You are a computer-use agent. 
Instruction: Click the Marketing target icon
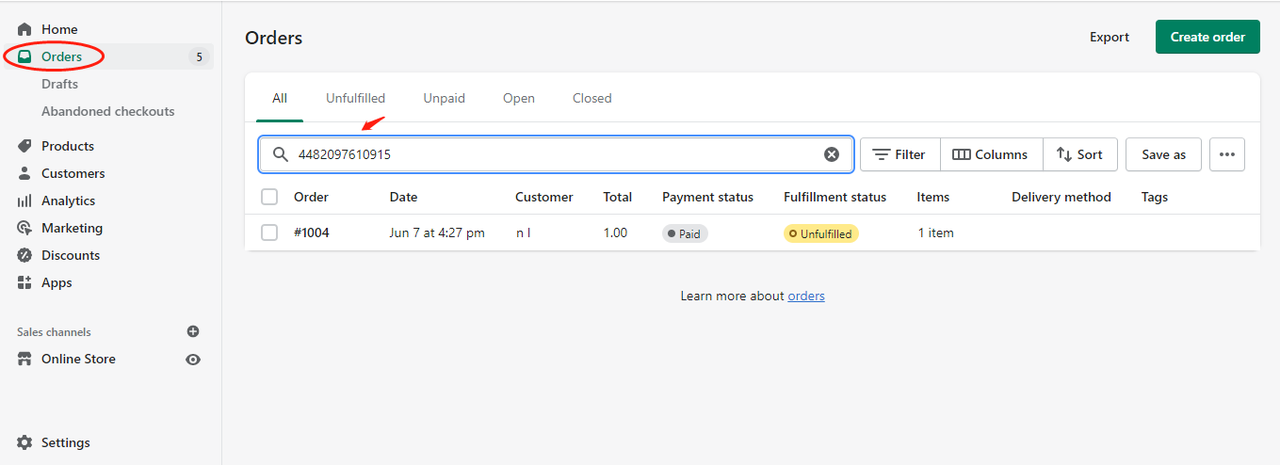point(25,228)
